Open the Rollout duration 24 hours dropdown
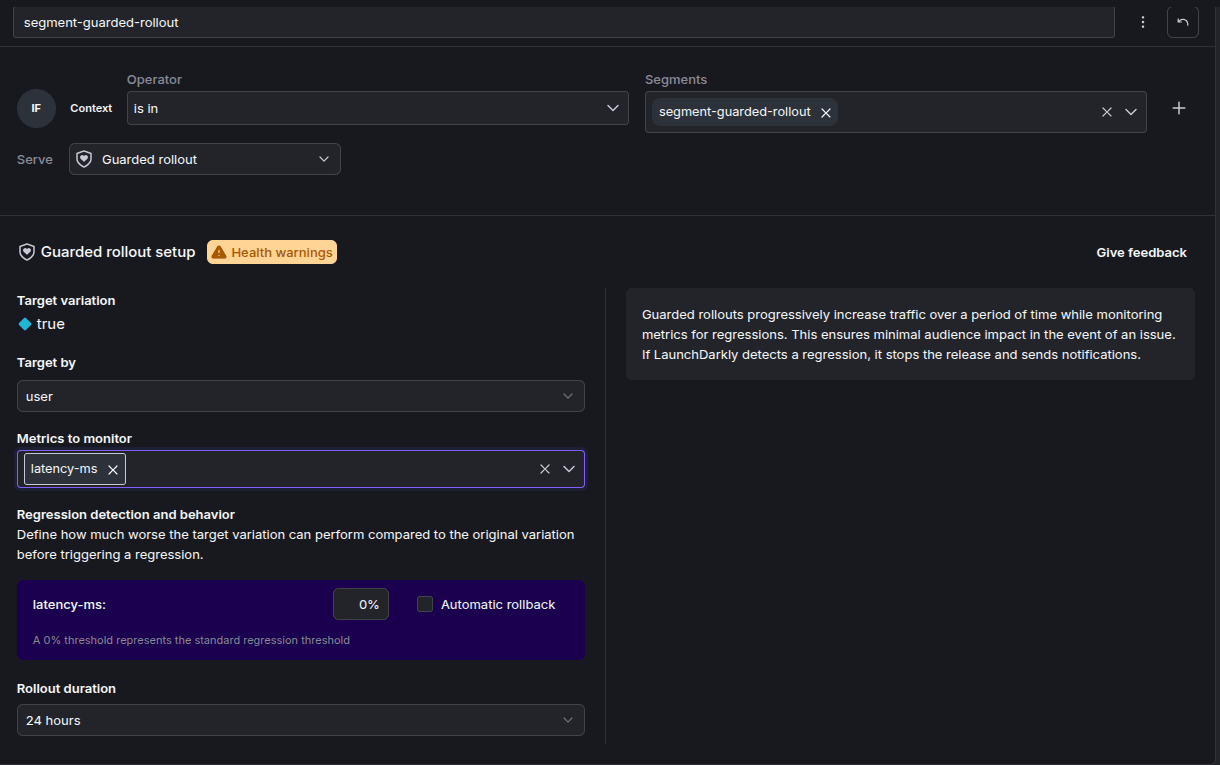This screenshot has height=765, width=1220. pos(301,720)
